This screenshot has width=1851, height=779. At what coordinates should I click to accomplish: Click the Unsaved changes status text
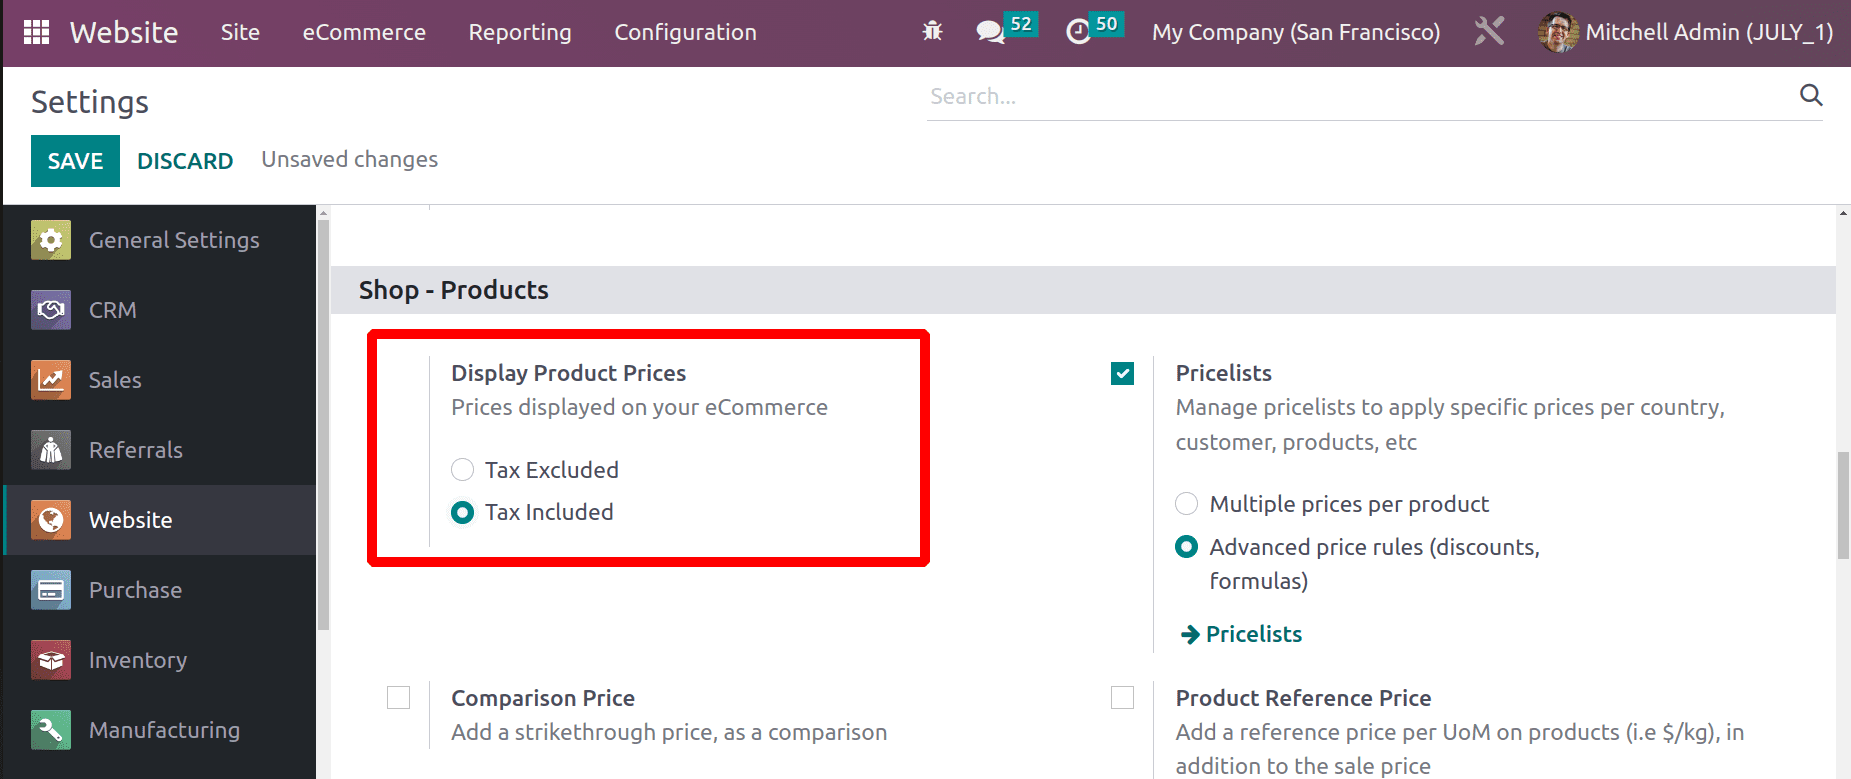pyautogui.click(x=350, y=159)
